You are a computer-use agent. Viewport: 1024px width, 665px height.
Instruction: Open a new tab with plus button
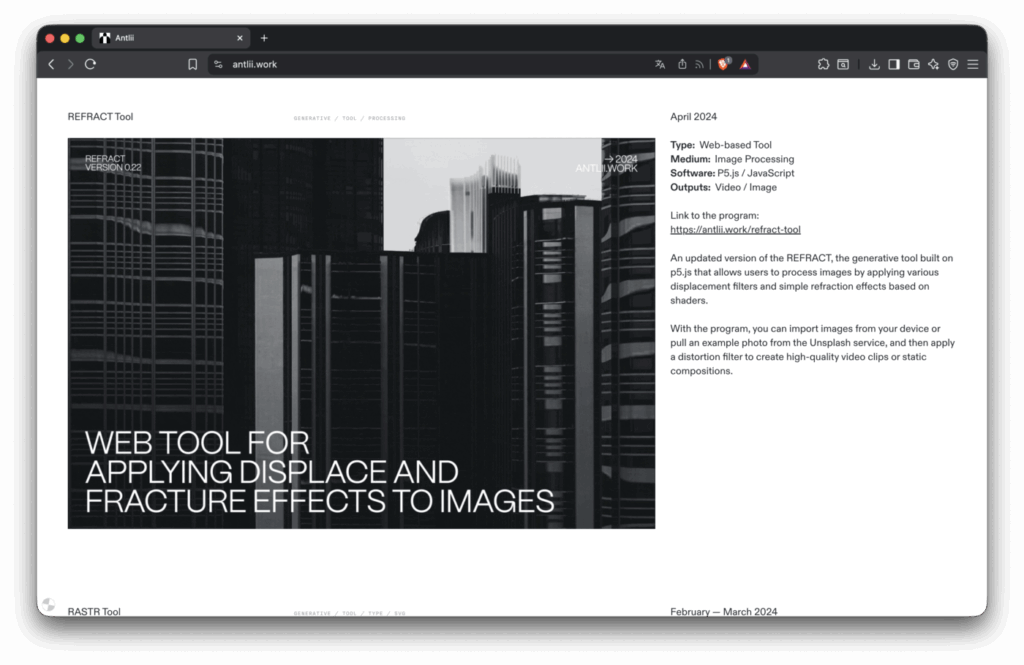(x=264, y=38)
